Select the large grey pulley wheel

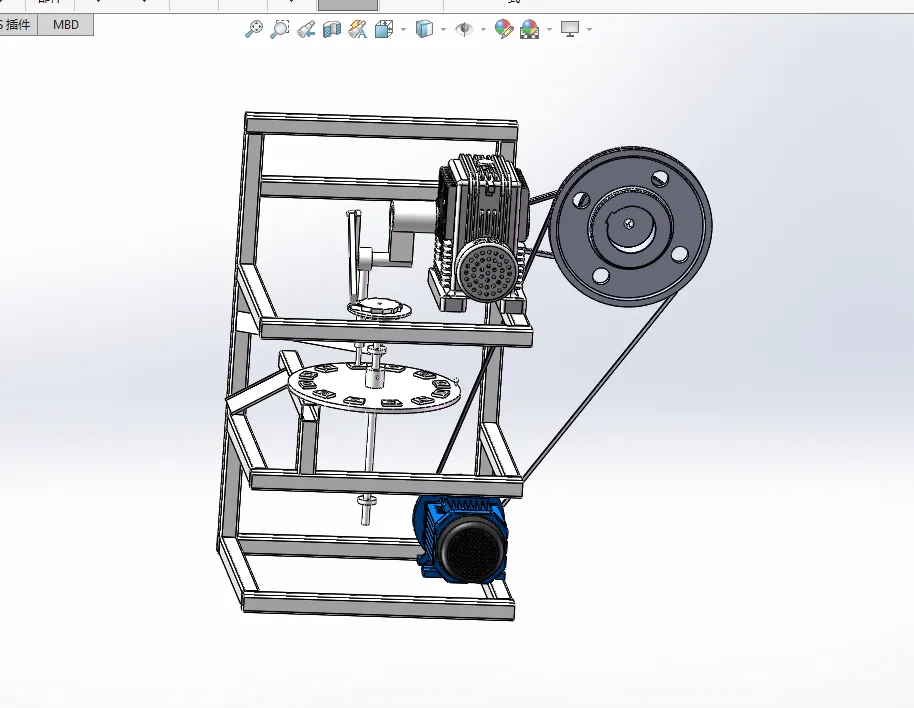(x=631, y=226)
